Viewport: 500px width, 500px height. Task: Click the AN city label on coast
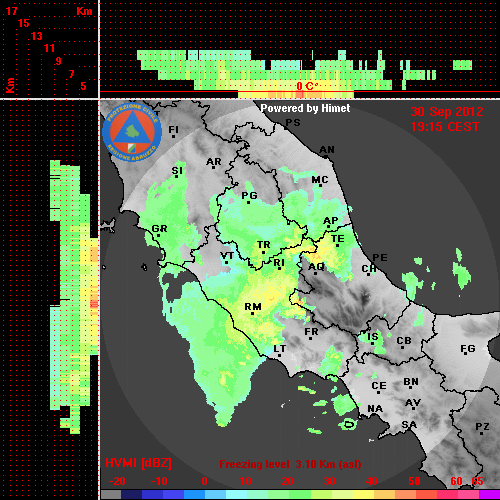tap(327, 150)
